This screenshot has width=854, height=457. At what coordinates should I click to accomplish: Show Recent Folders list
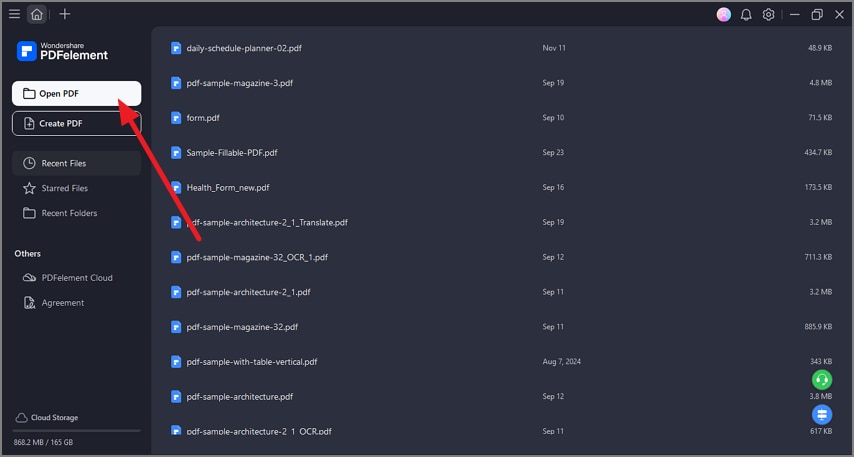point(69,213)
